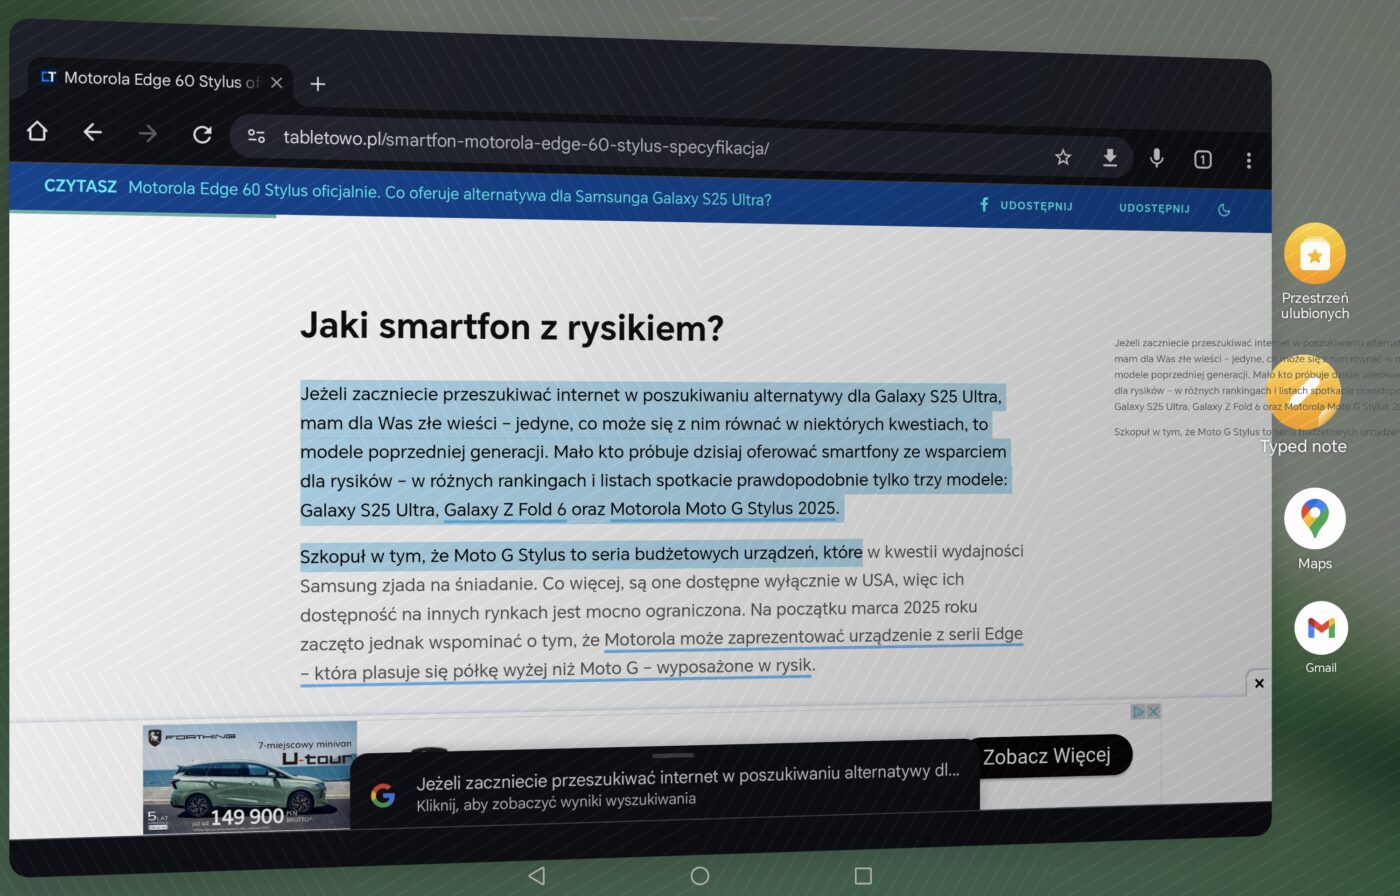Close the bottom ad with X button

click(1259, 683)
